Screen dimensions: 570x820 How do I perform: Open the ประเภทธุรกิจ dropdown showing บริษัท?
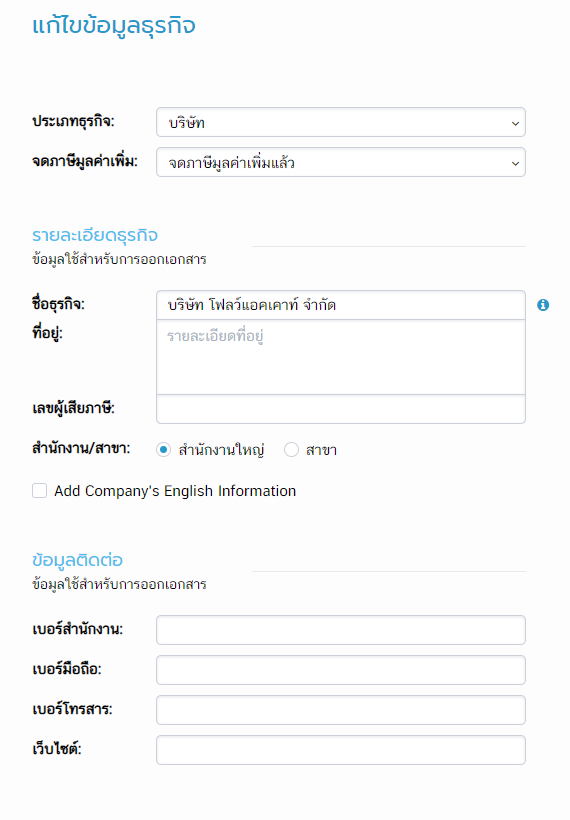[x=340, y=122]
